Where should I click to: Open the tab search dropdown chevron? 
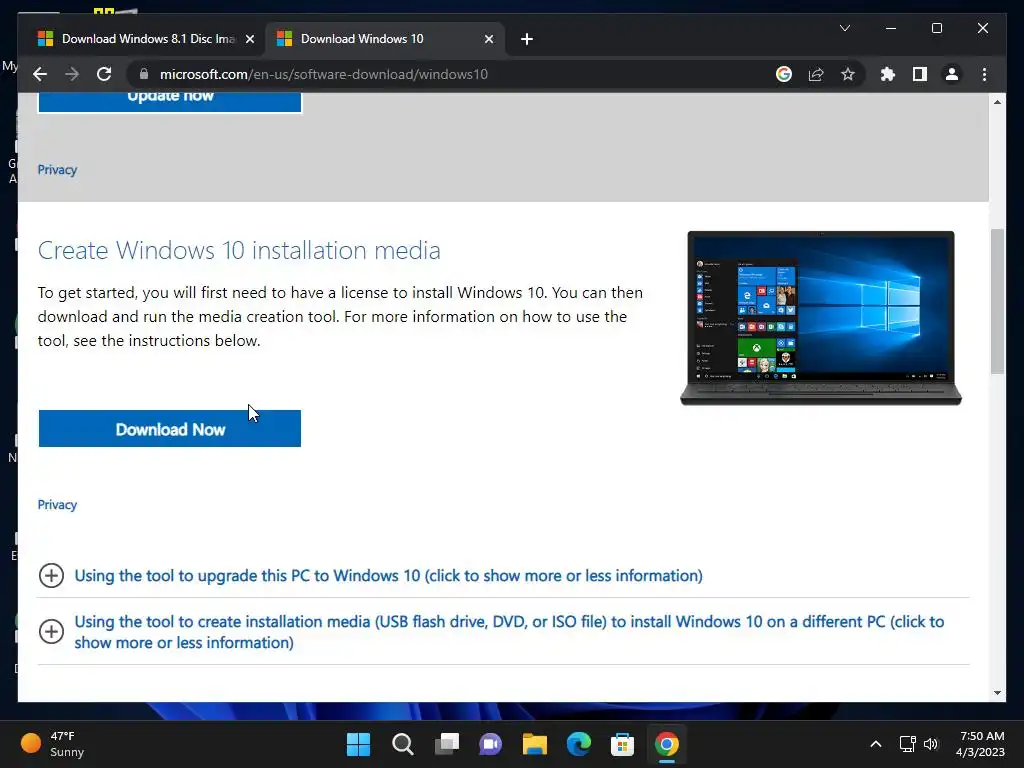(844, 28)
